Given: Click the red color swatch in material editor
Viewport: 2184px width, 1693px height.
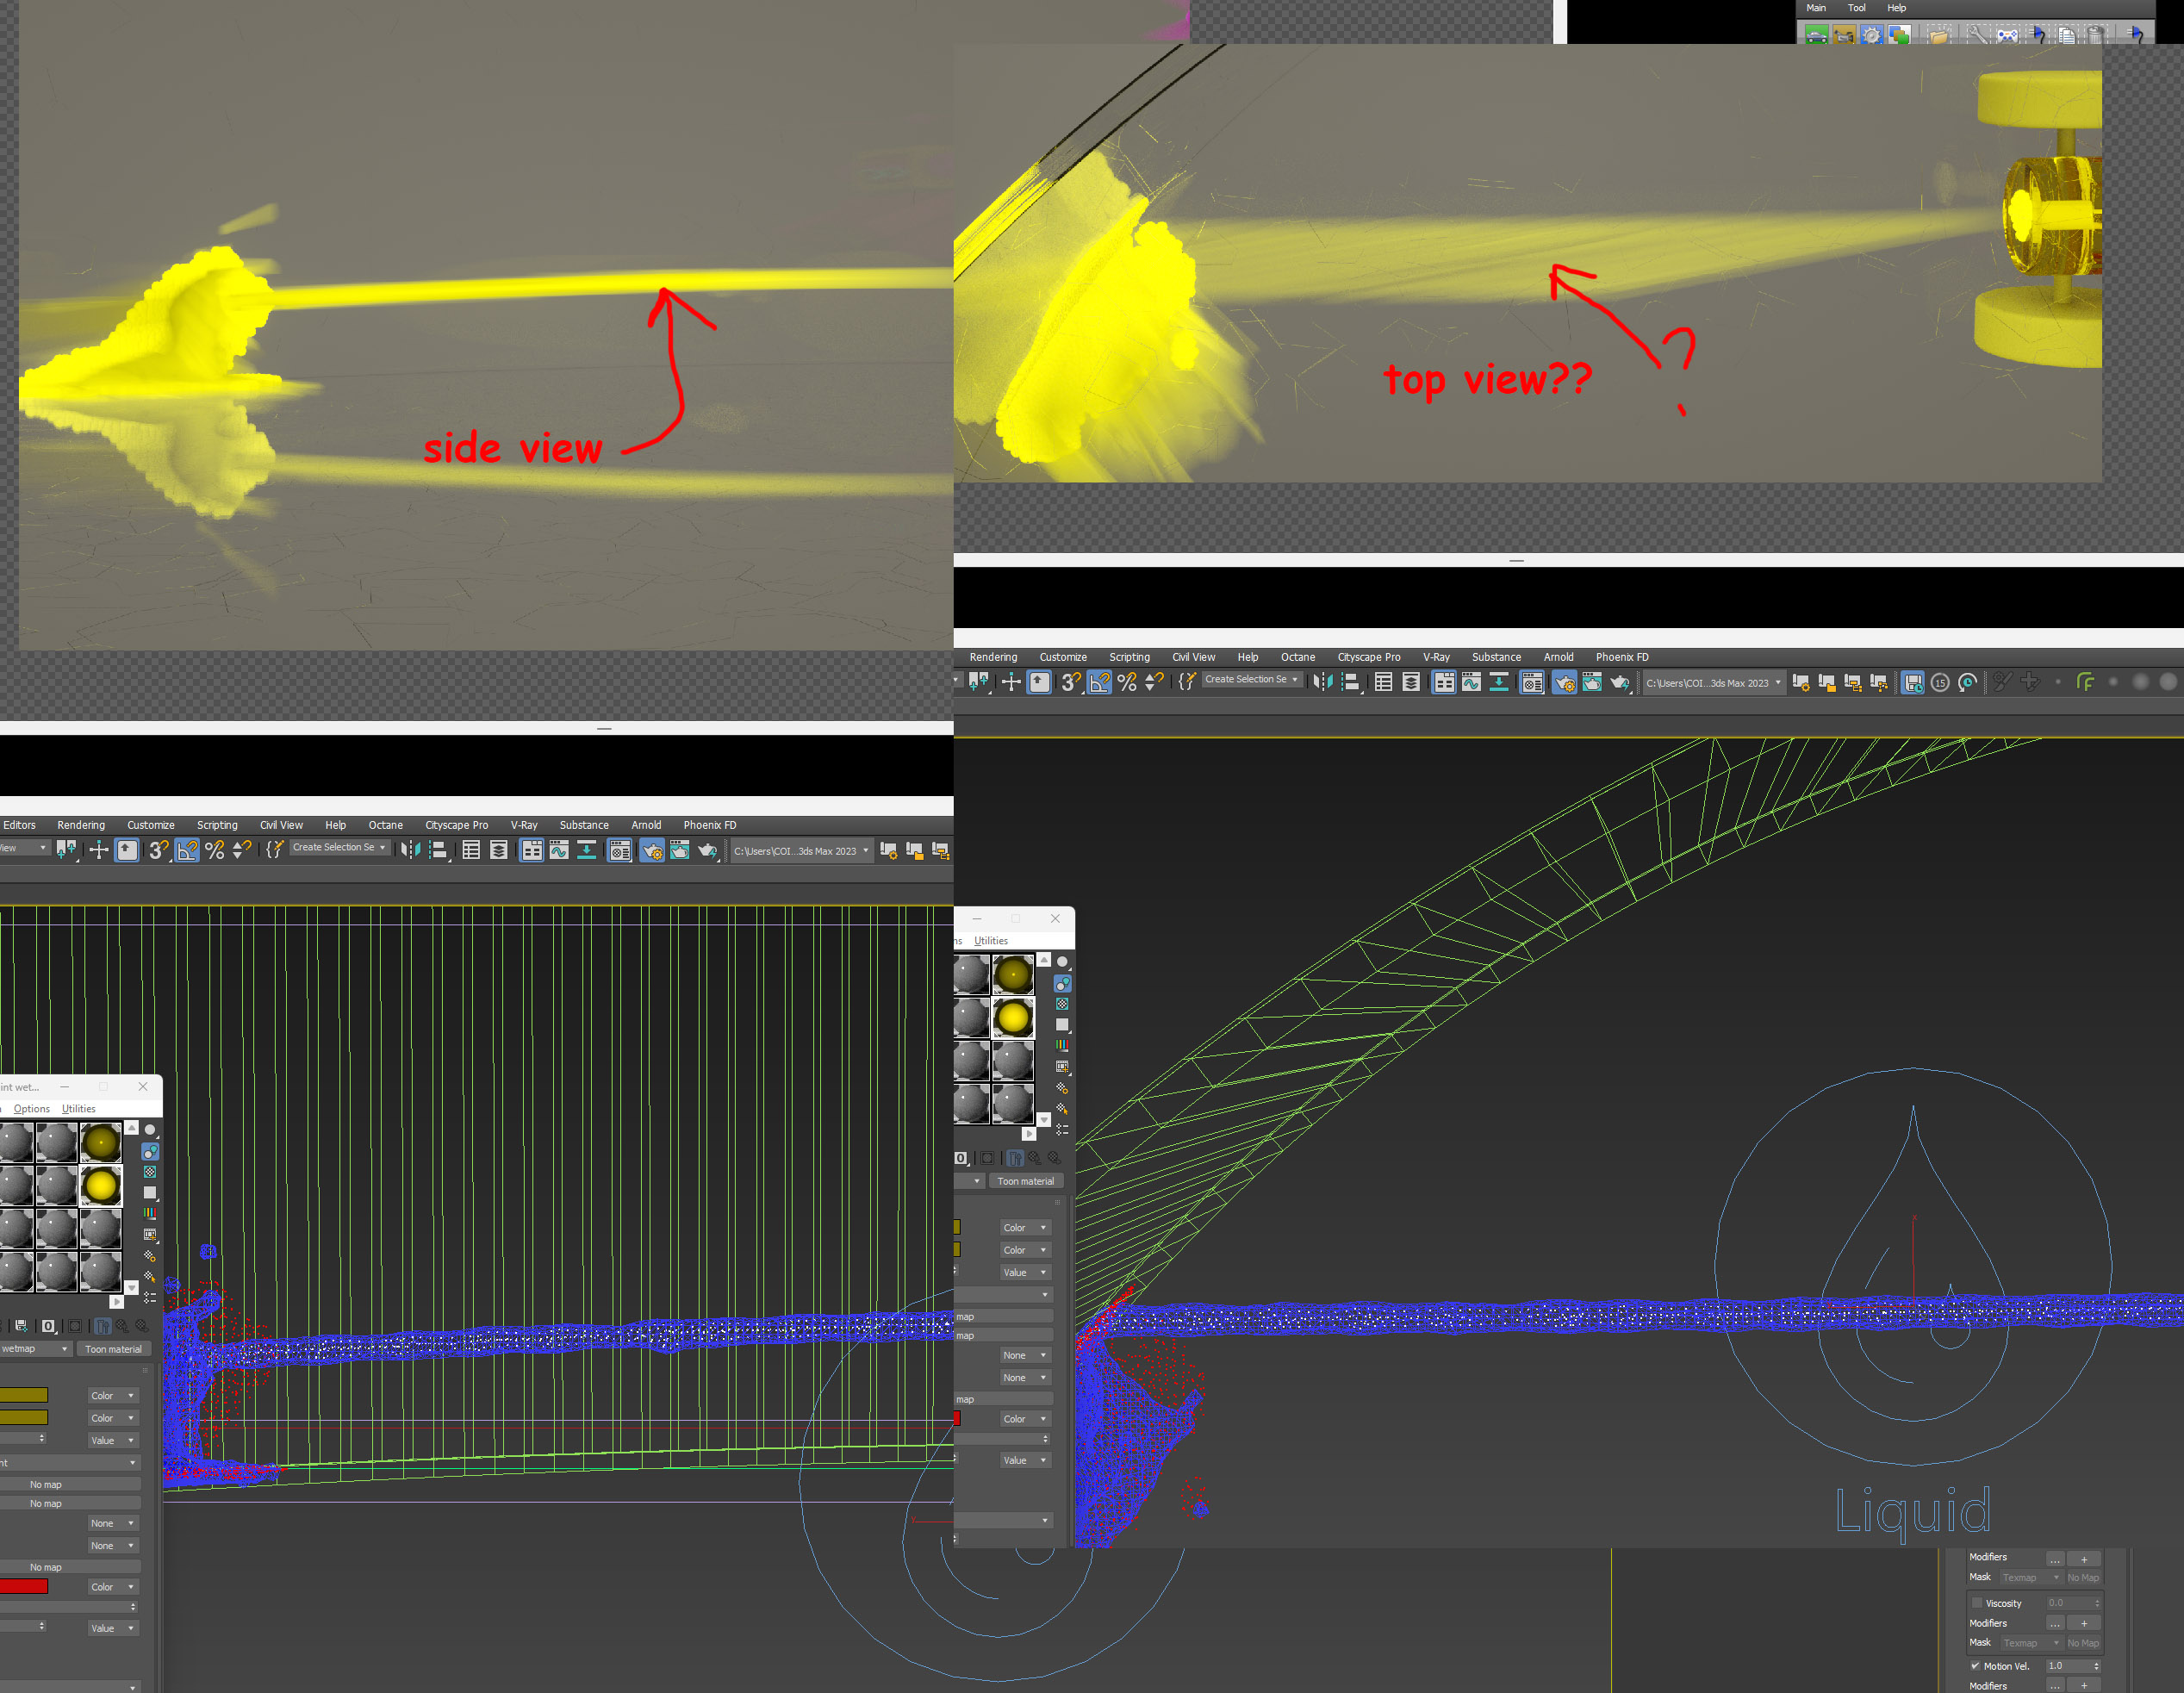Looking at the screenshot, I should click(24, 1587).
